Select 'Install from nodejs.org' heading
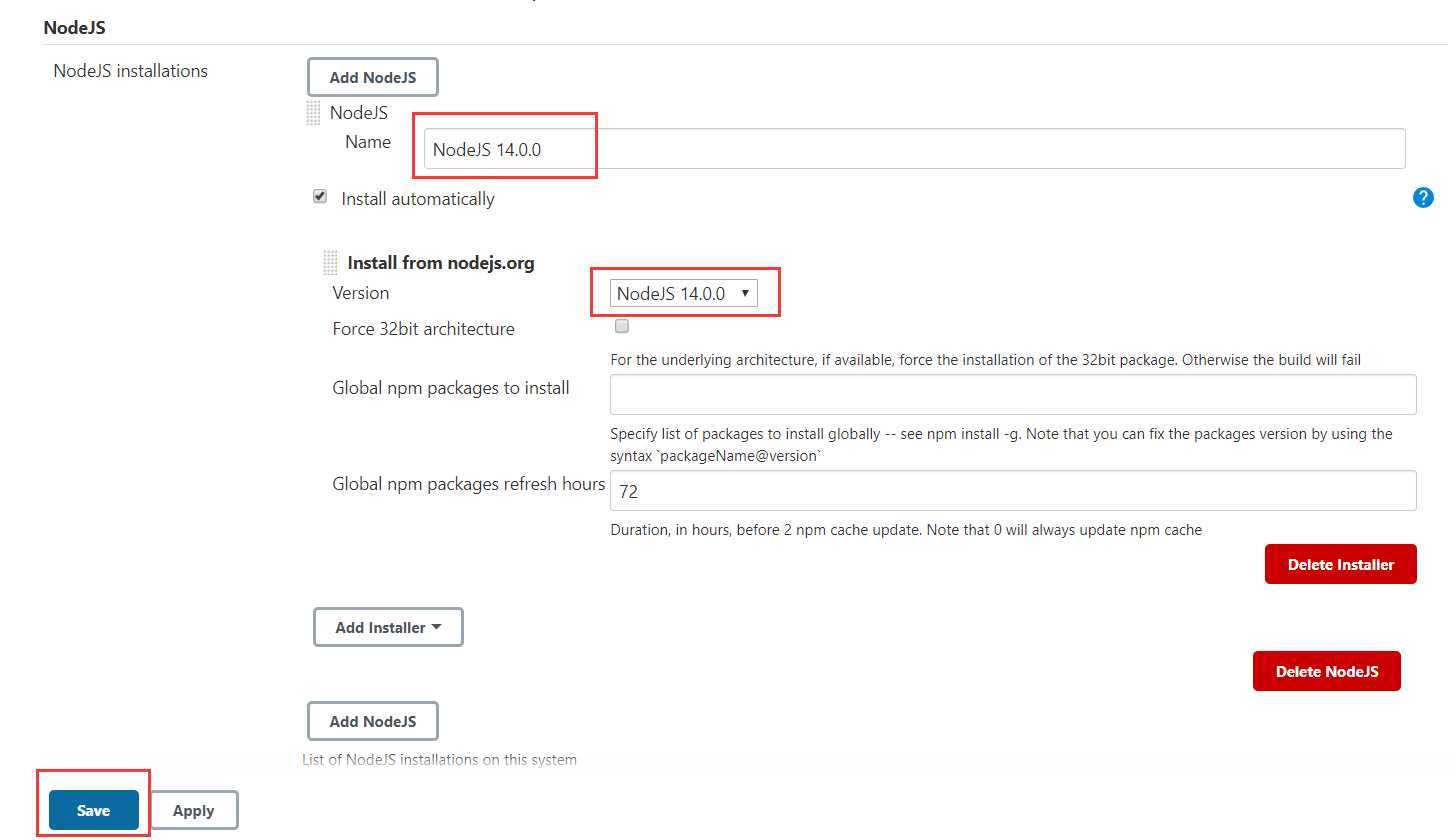The width and height of the screenshot is (1455, 840). 441,263
